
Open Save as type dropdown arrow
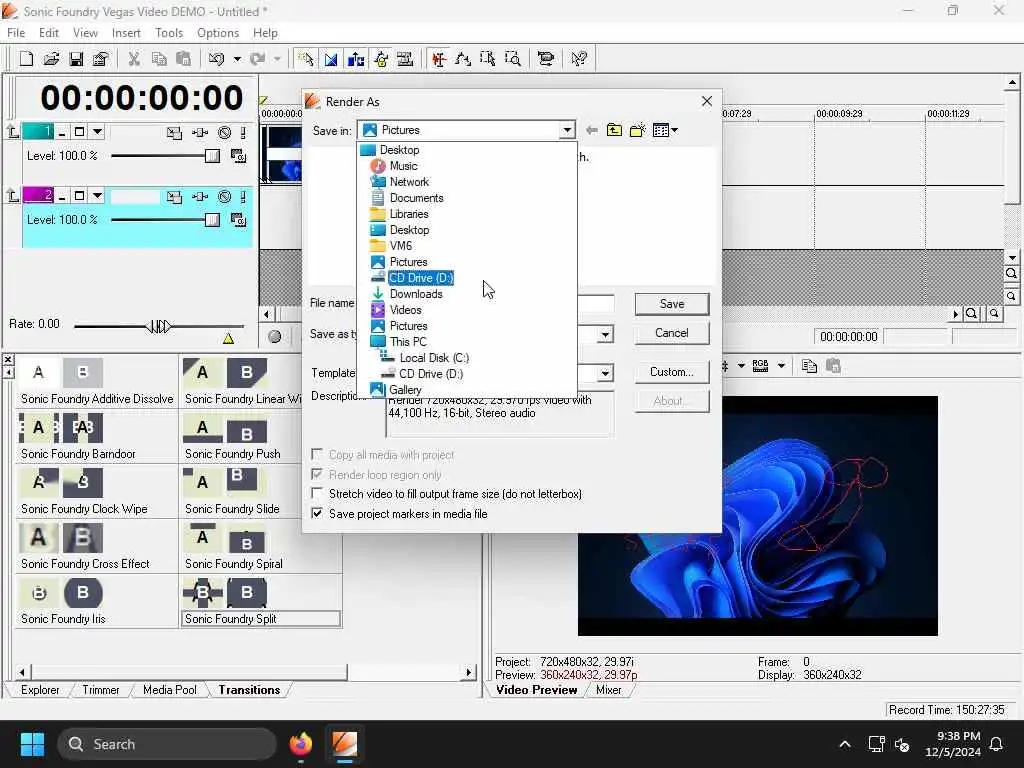click(x=605, y=335)
